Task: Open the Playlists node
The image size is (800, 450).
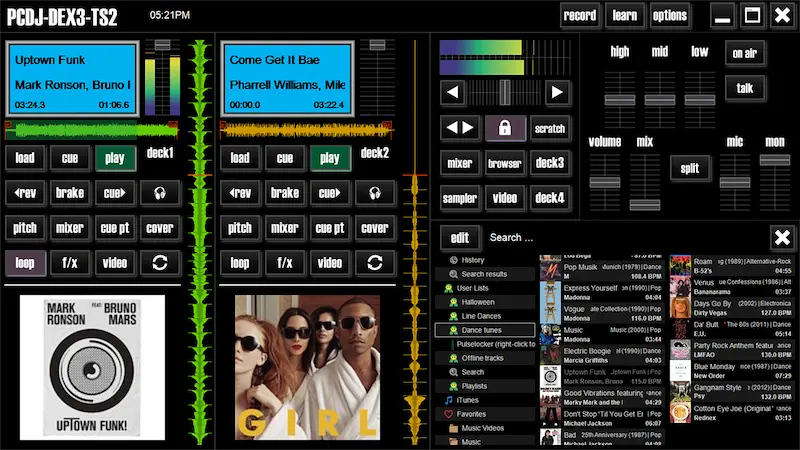Action: click(x=474, y=386)
